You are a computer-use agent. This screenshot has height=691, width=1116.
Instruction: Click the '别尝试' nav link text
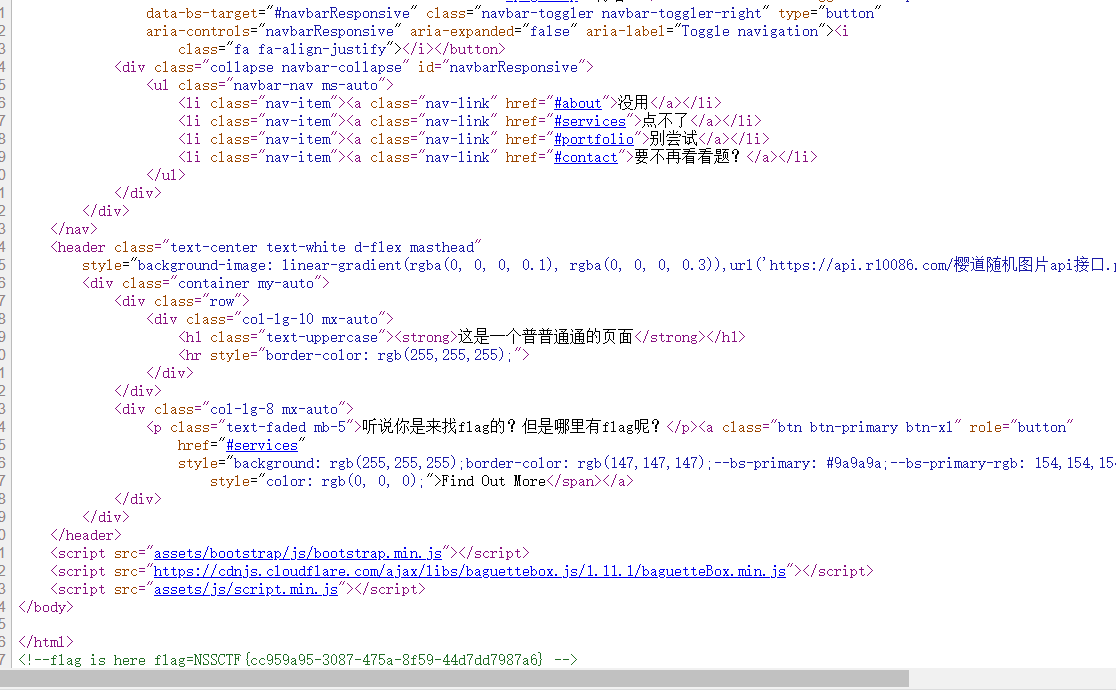tap(673, 139)
